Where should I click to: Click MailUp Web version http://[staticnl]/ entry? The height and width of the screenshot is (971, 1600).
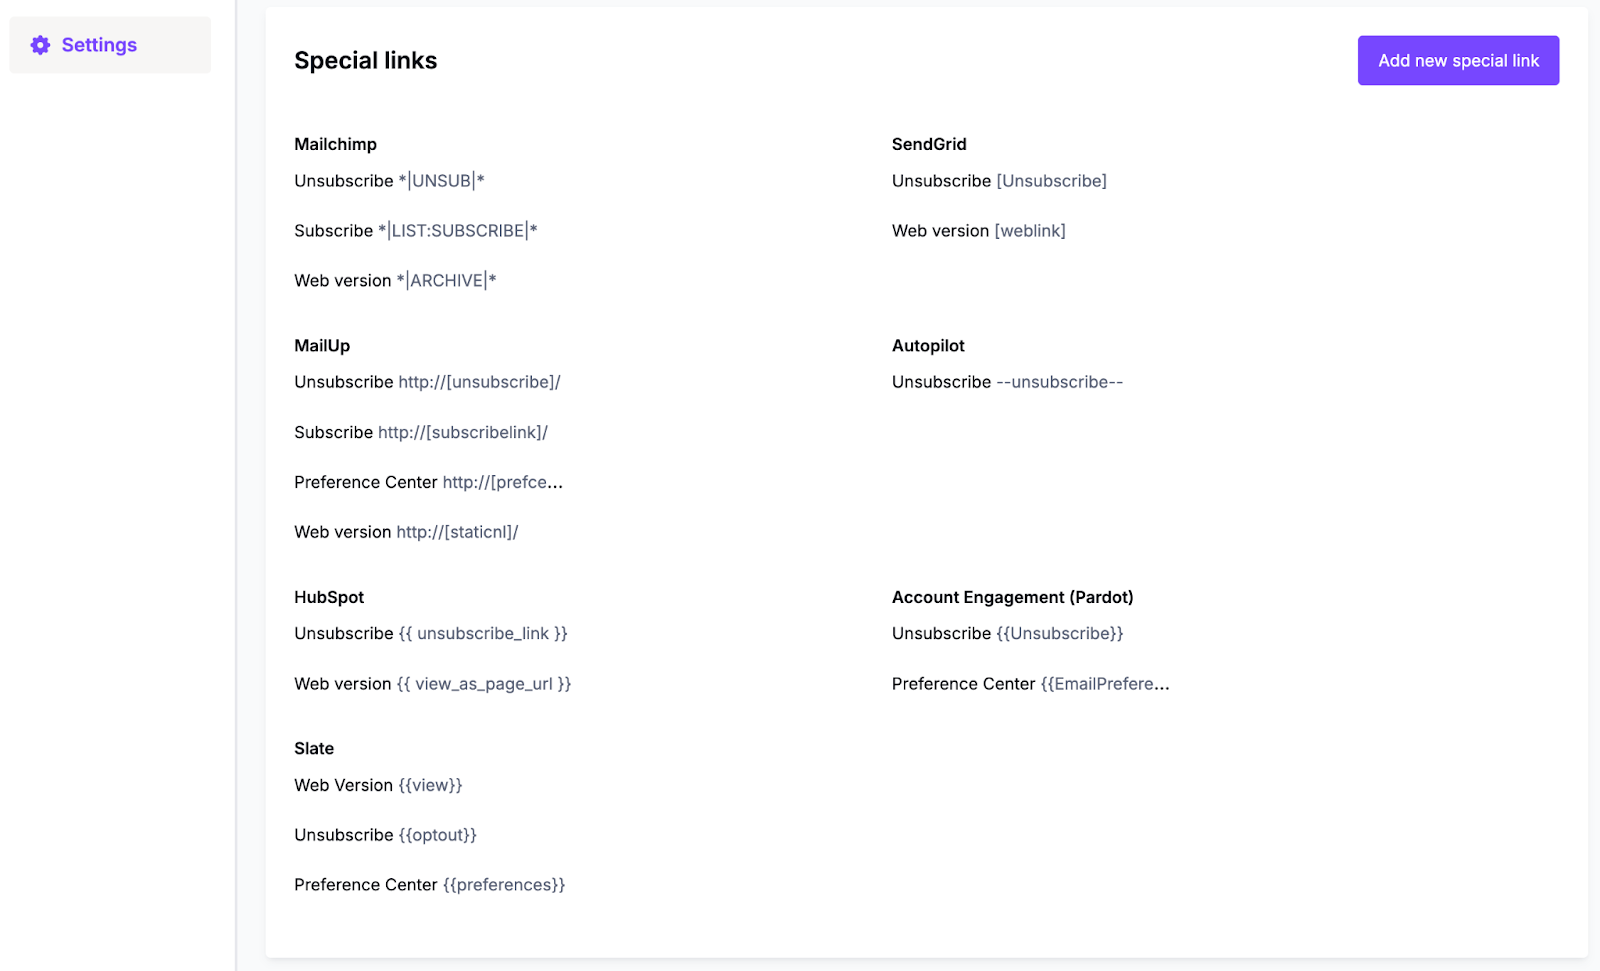(406, 532)
